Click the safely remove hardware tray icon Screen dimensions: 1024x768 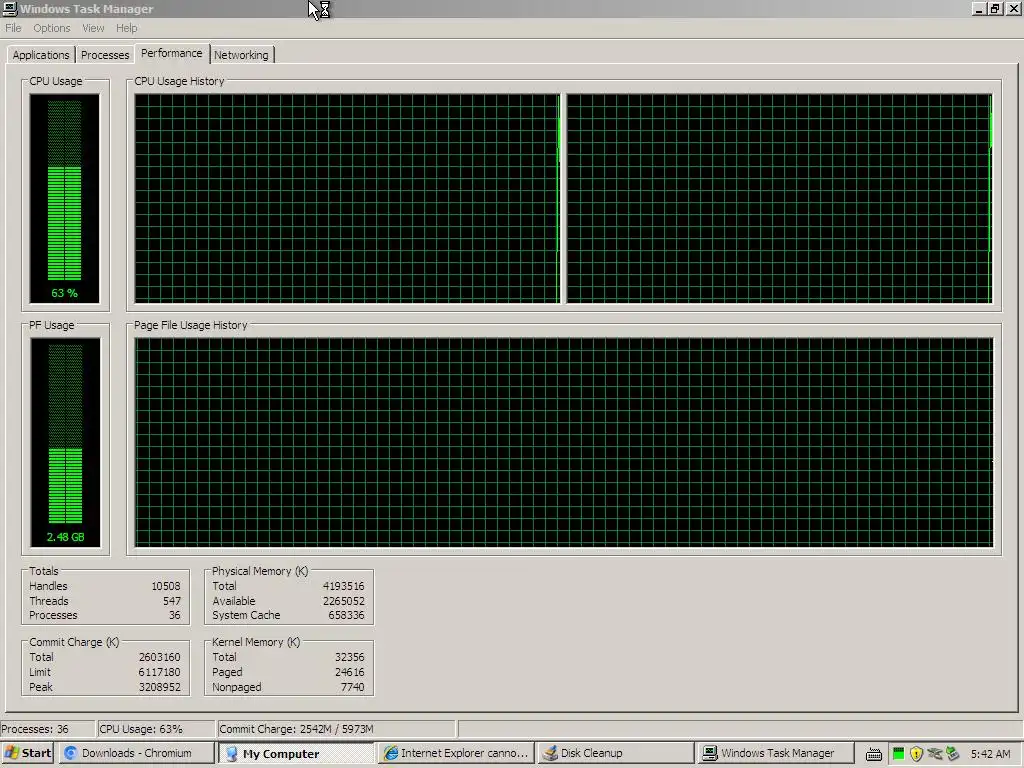click(x=952, y=754)
